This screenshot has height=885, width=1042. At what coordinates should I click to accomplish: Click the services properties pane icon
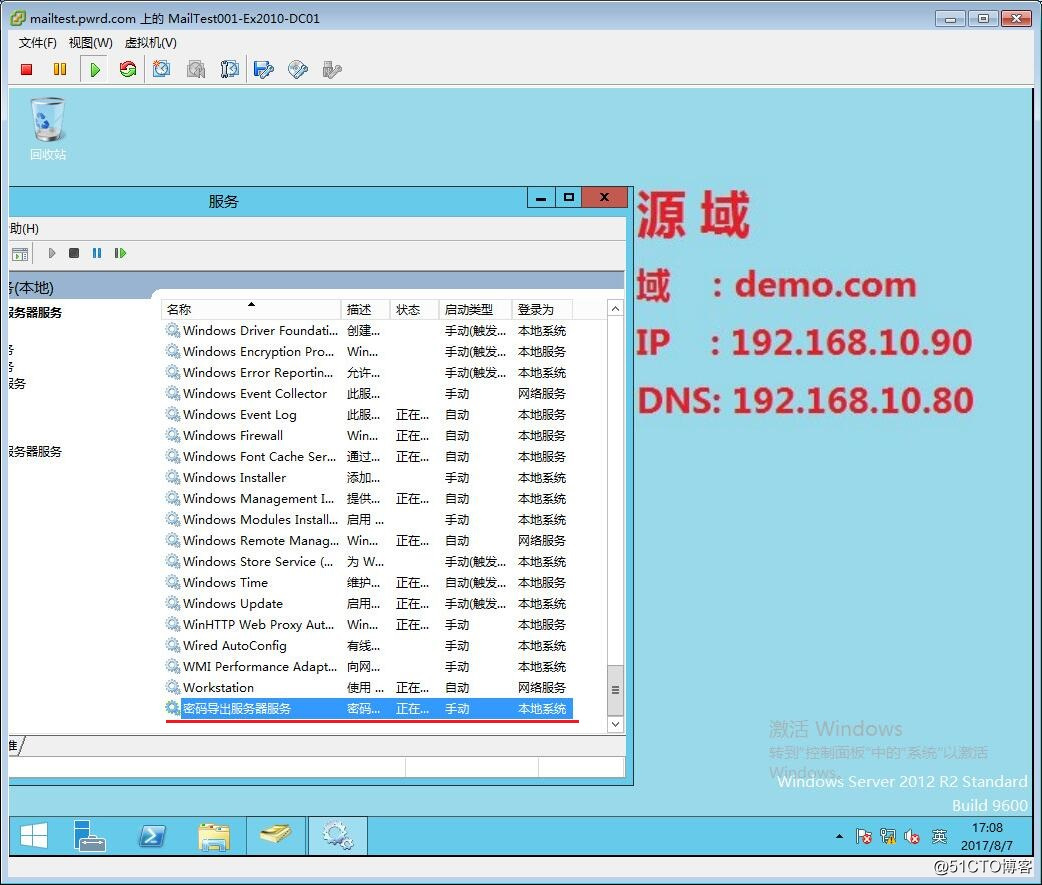(x=21, y=254)
